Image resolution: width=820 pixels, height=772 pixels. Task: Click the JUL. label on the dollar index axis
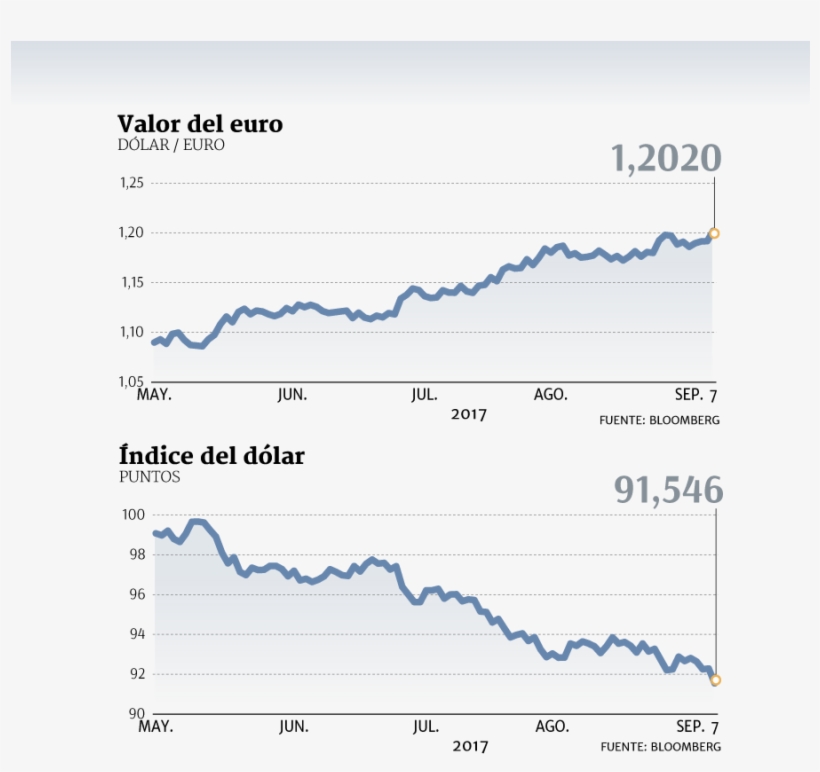click(x=425, y=726)
